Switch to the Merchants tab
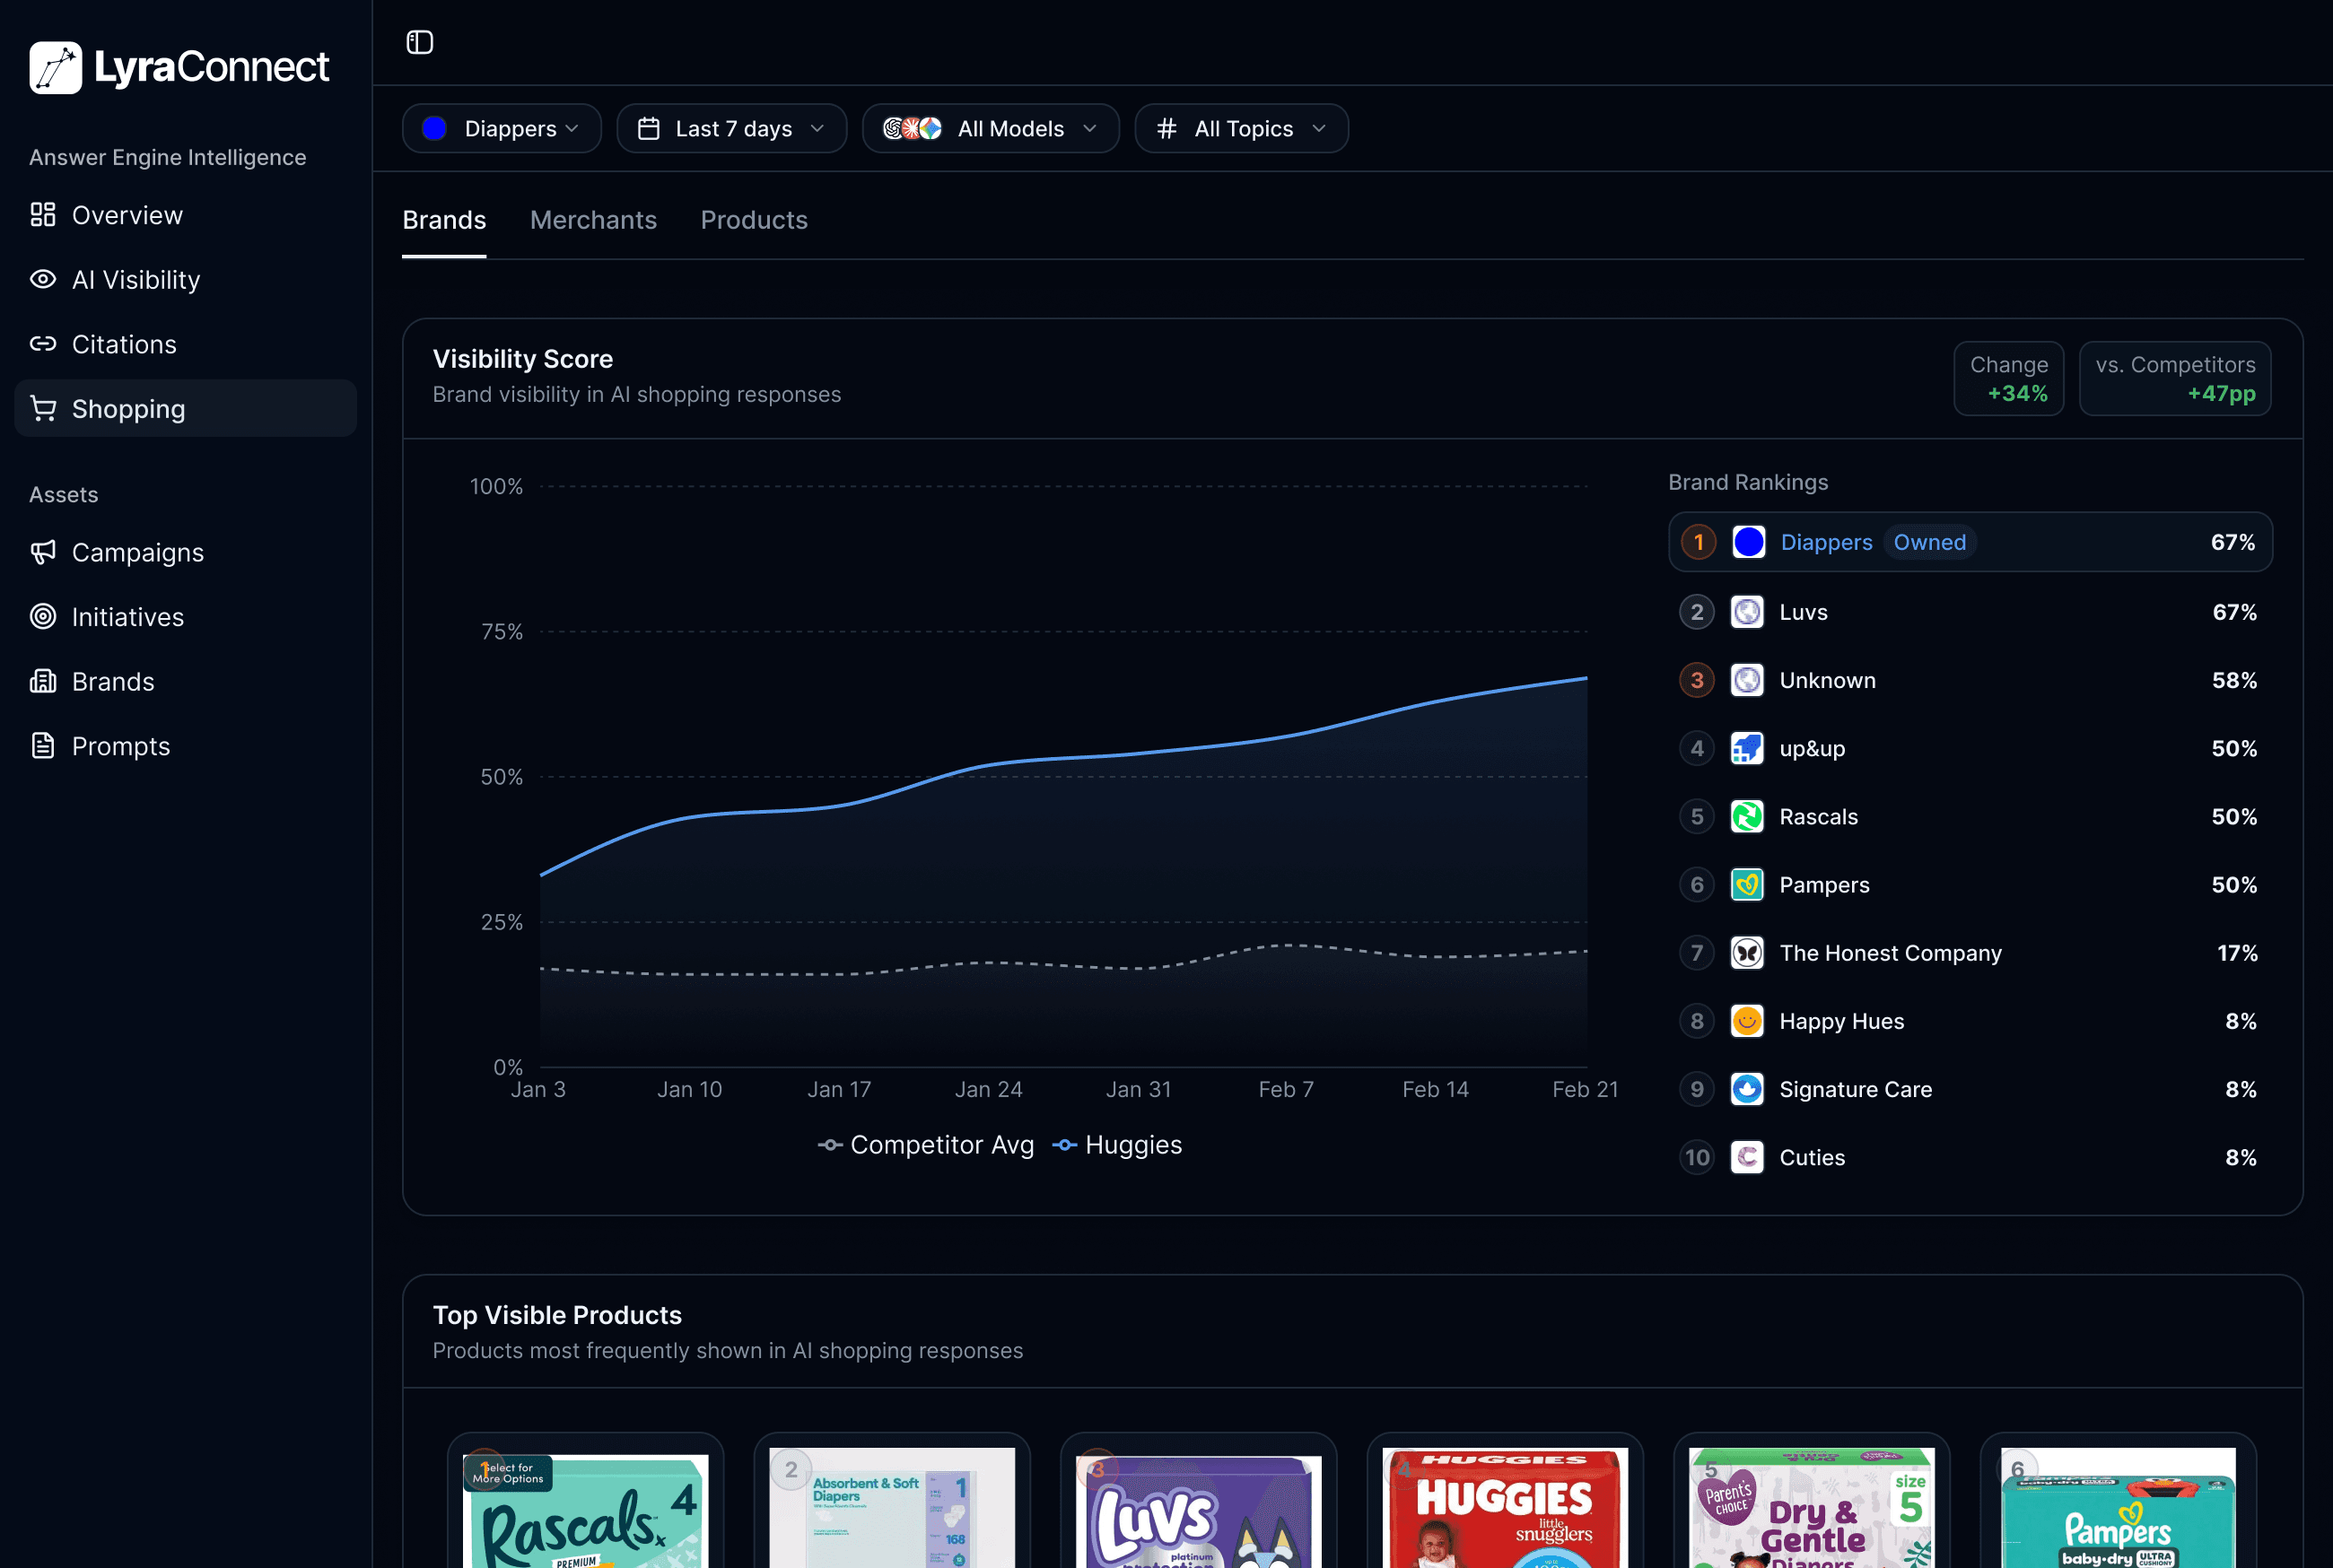This screenshot has height=1568, width=2333. point(593,220)
